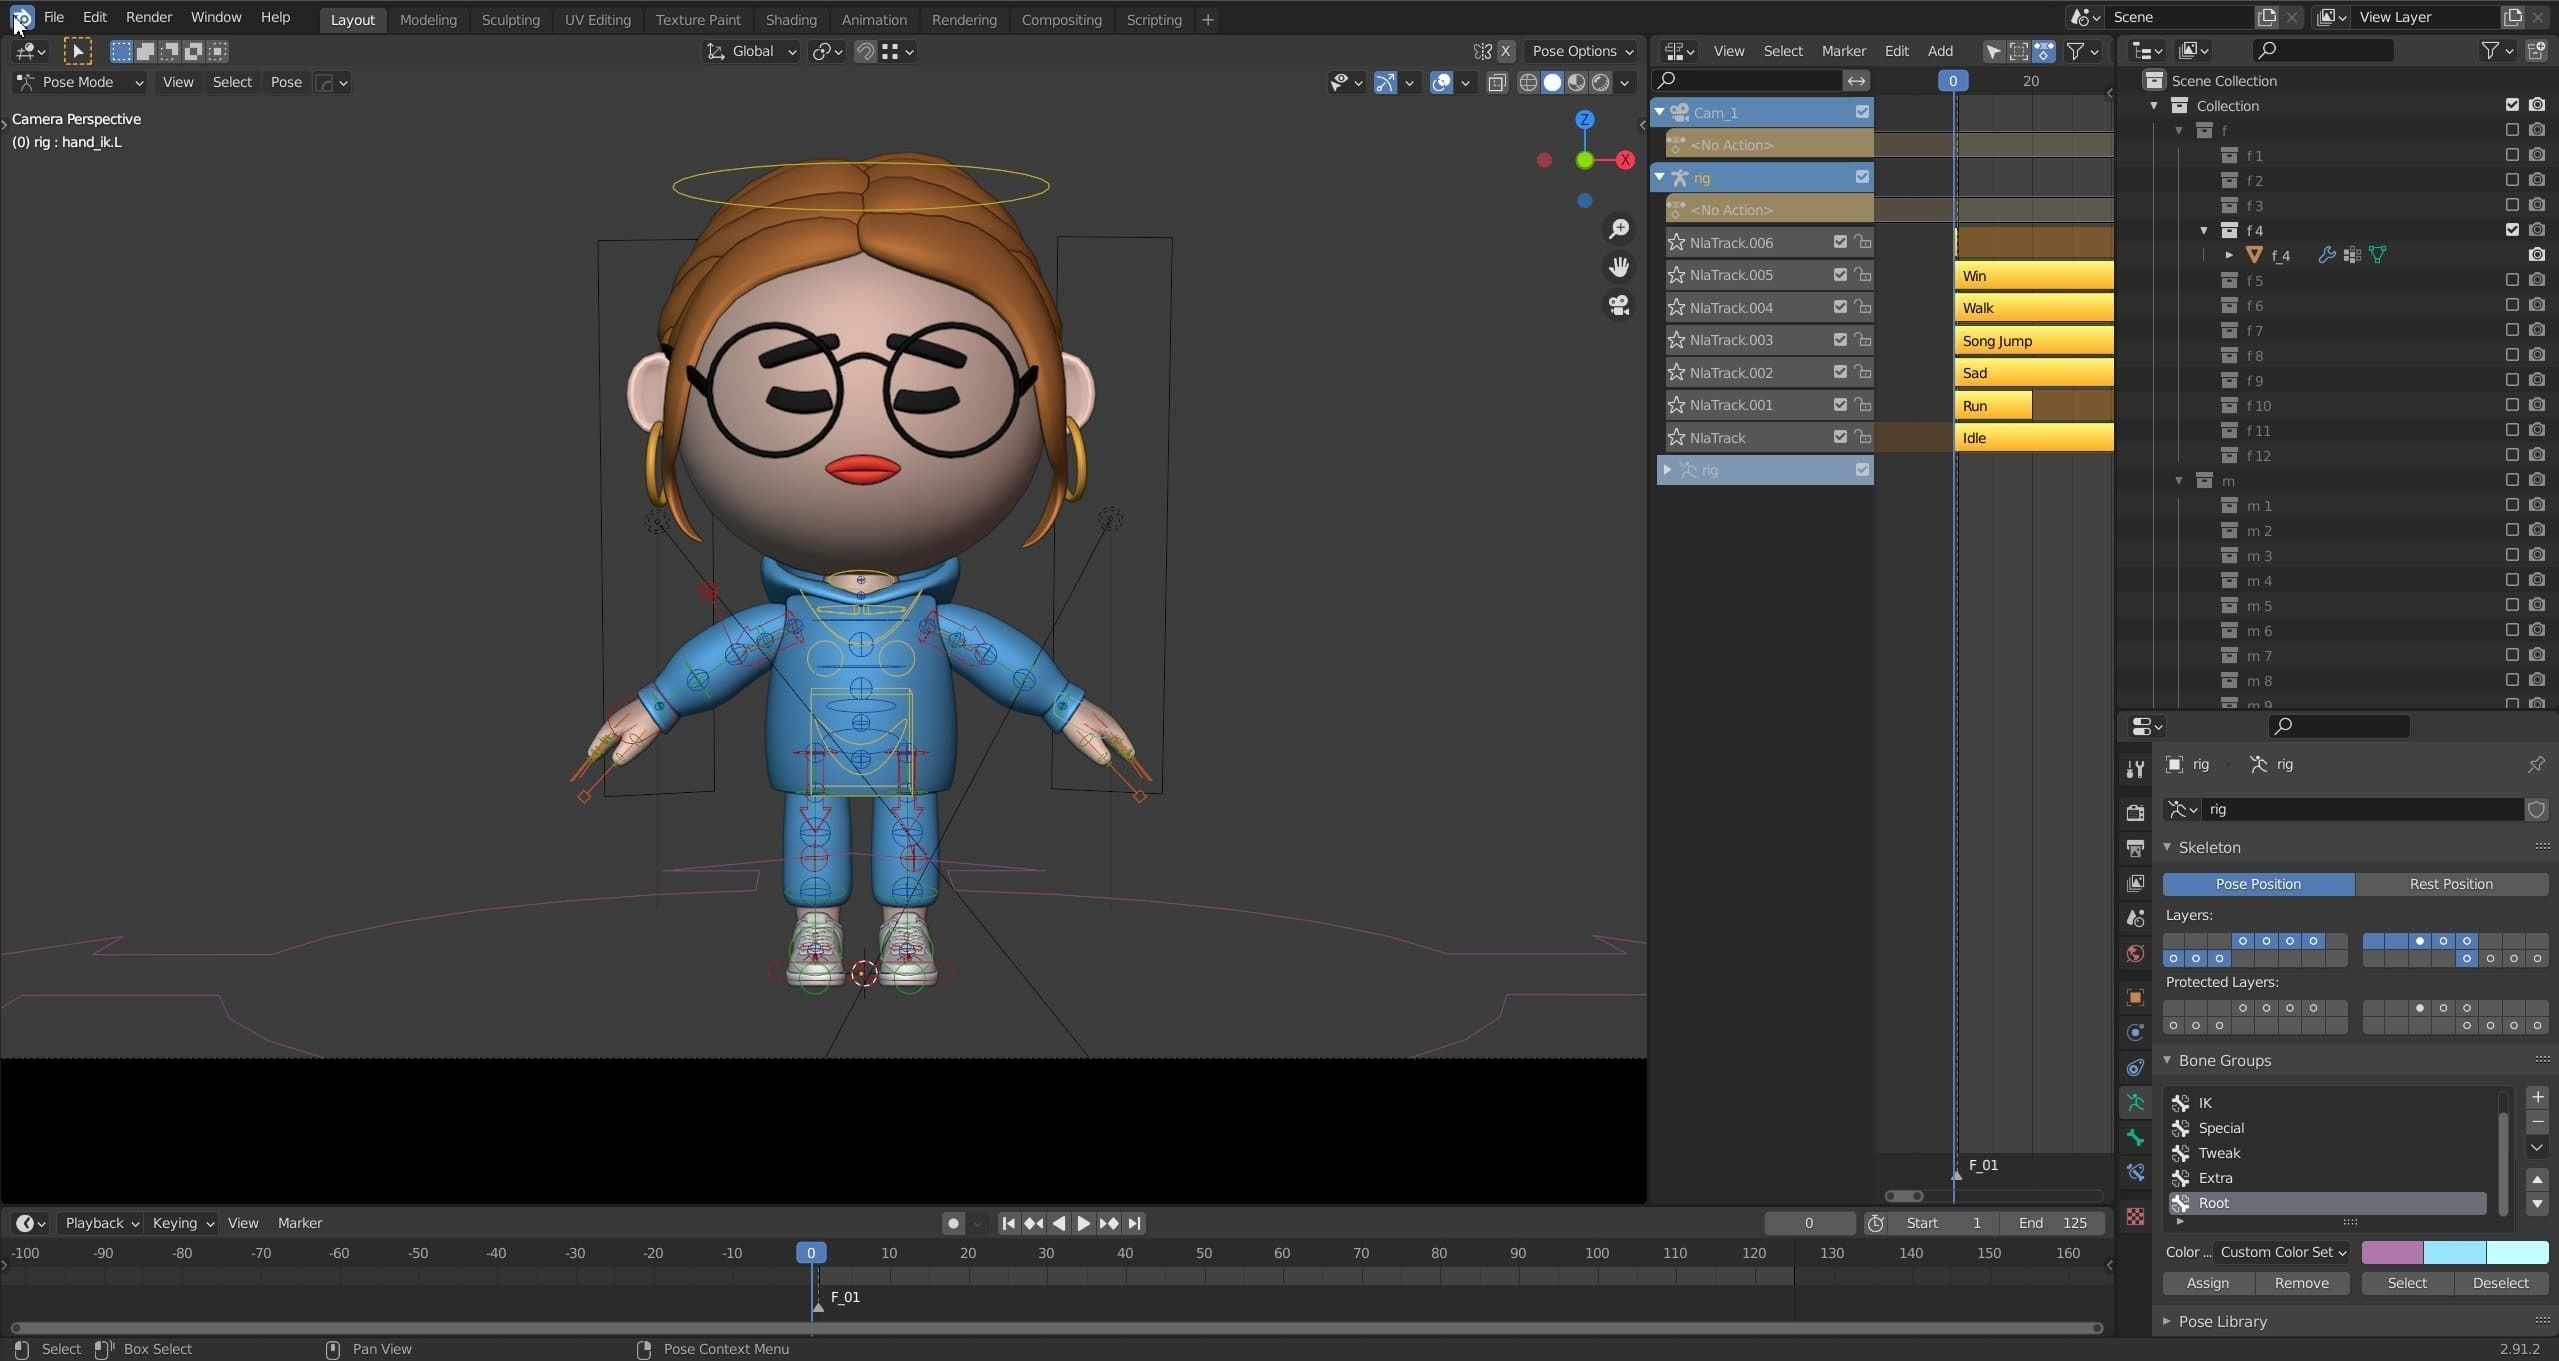Click the purple bone group color swatch
This screenshot has height=1361, width=2559.
pos(2392,1252)
